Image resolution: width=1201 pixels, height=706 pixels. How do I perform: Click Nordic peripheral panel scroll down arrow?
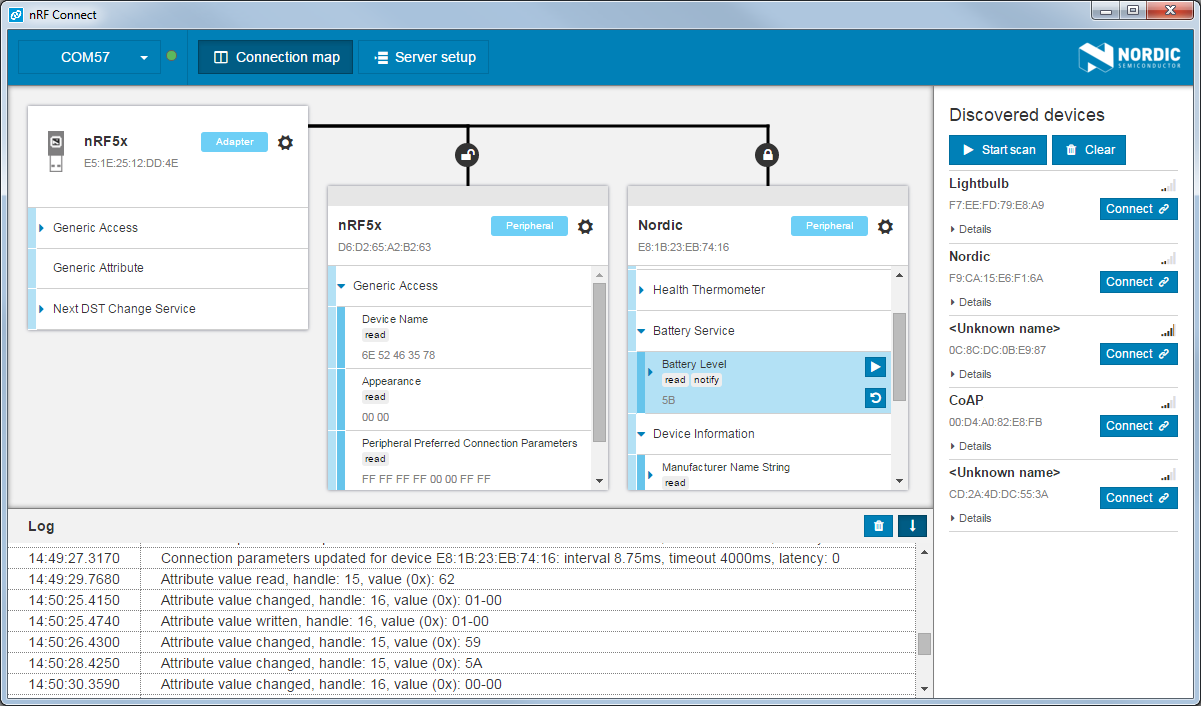pos(900,481)
